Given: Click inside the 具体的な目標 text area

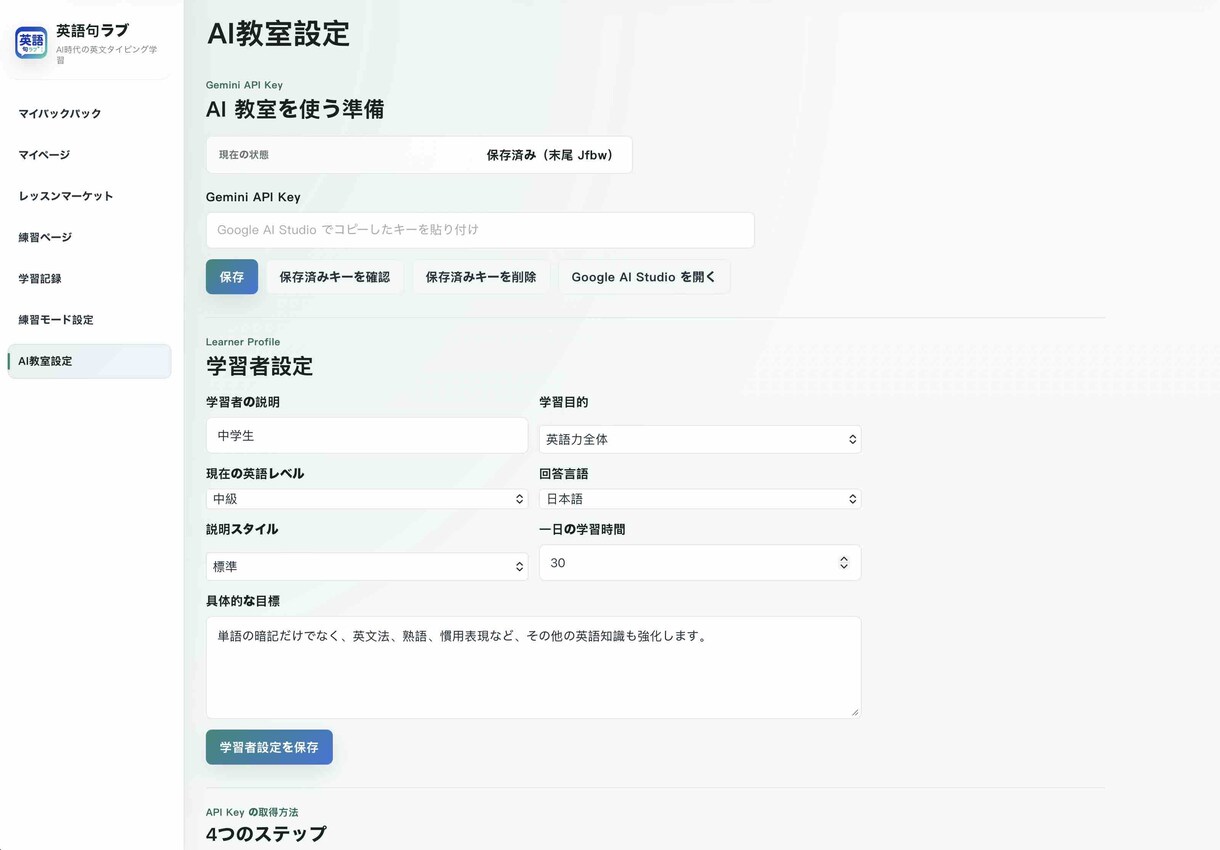Looking at the screenshot, I should coord(533,667).
